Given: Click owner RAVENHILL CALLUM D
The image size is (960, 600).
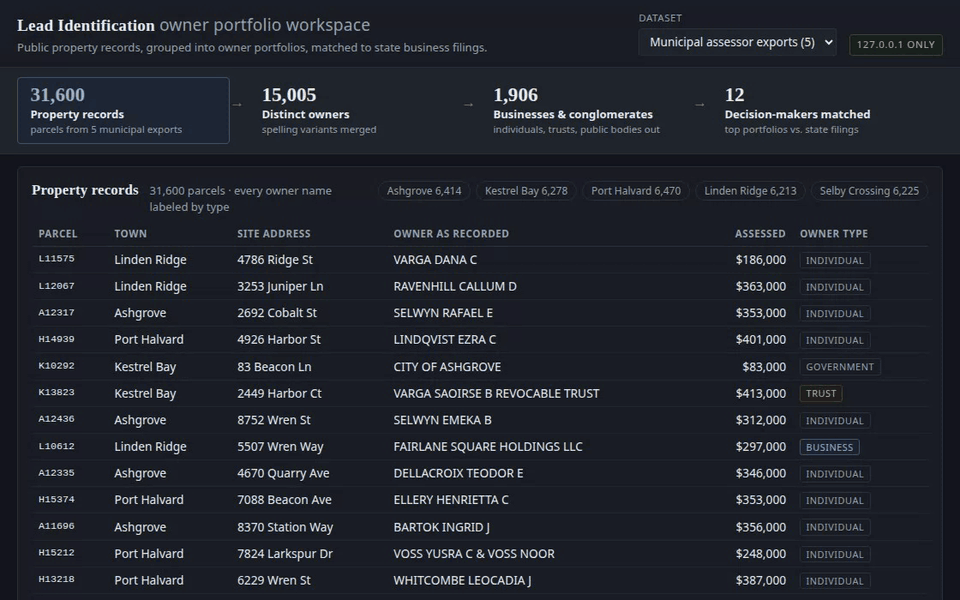Looking at the screenshot, I should (455, 287).
